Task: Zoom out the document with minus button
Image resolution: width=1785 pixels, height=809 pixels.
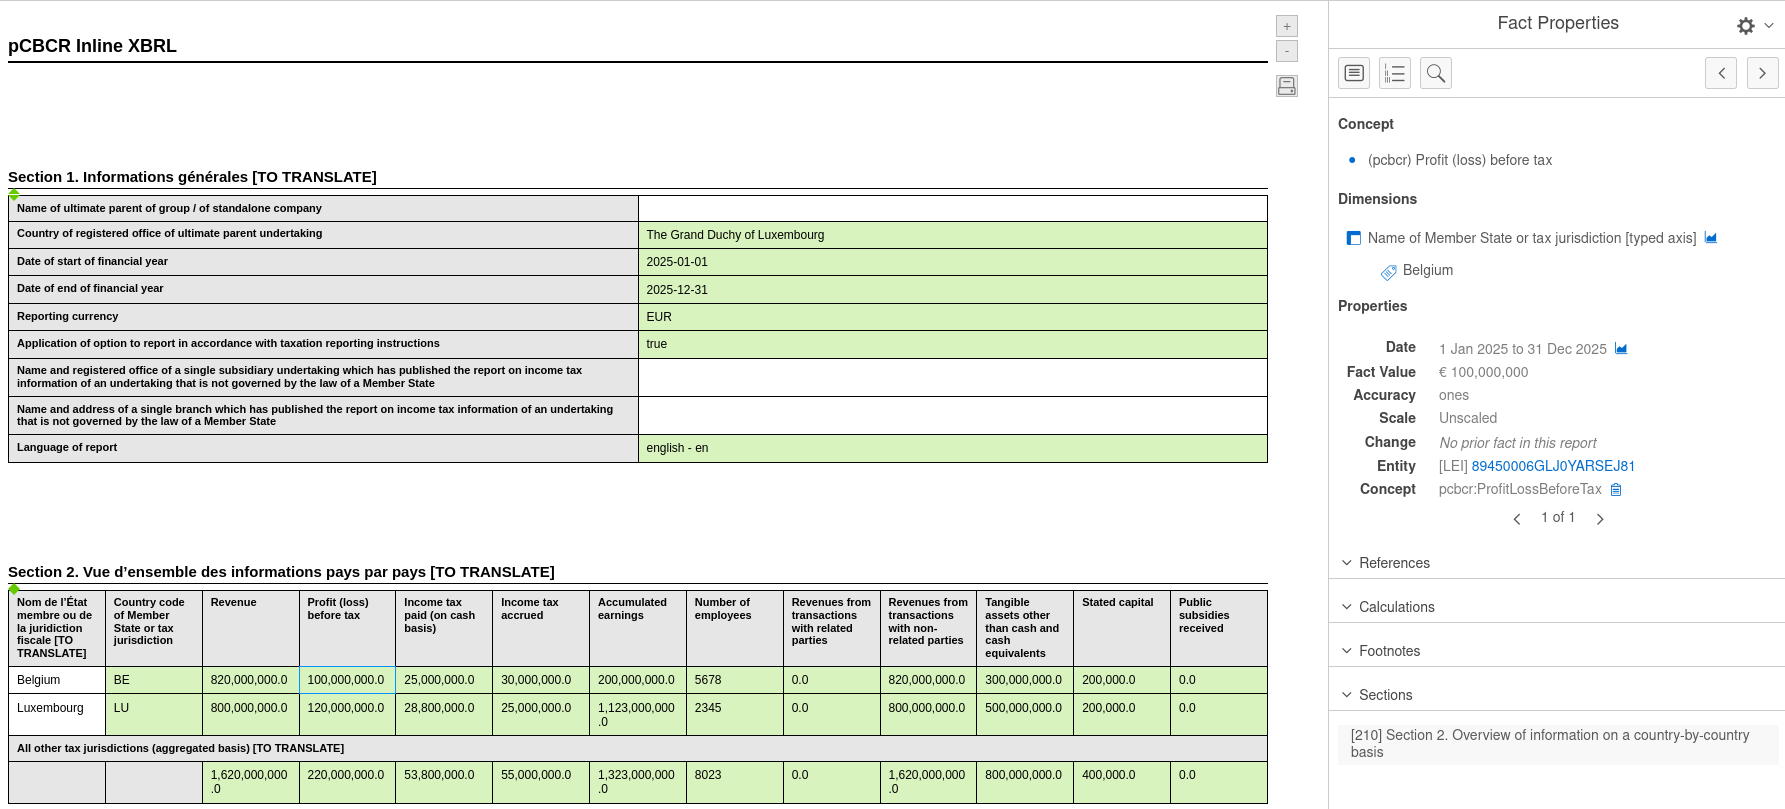Action: tap(1287, 51)
